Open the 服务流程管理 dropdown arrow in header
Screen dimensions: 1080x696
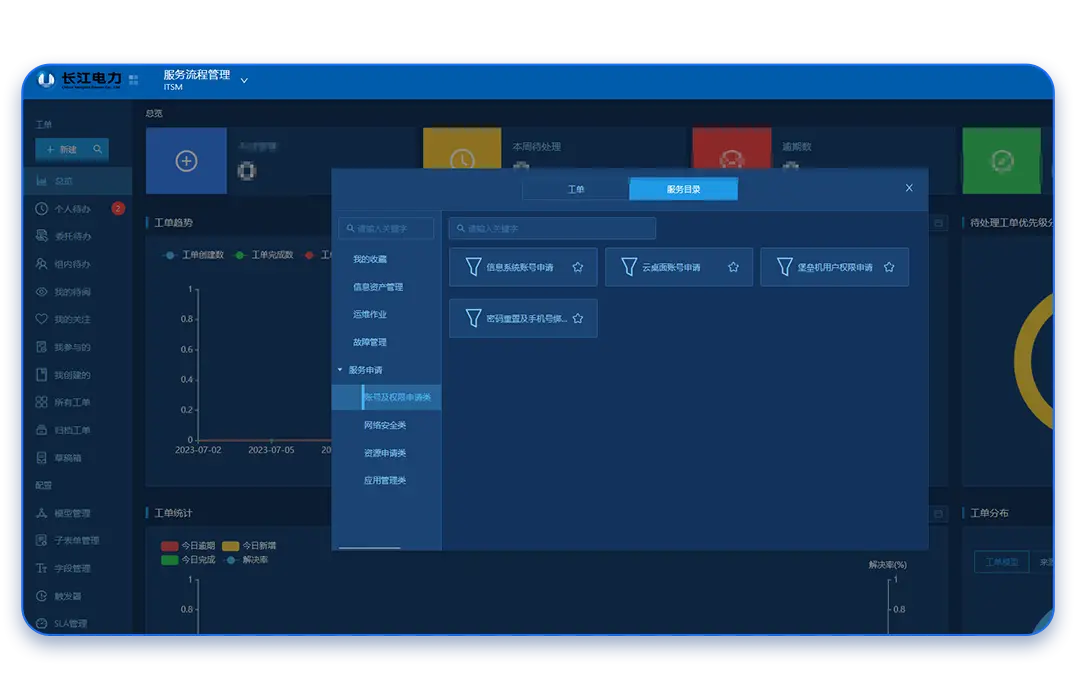(244, 80)
